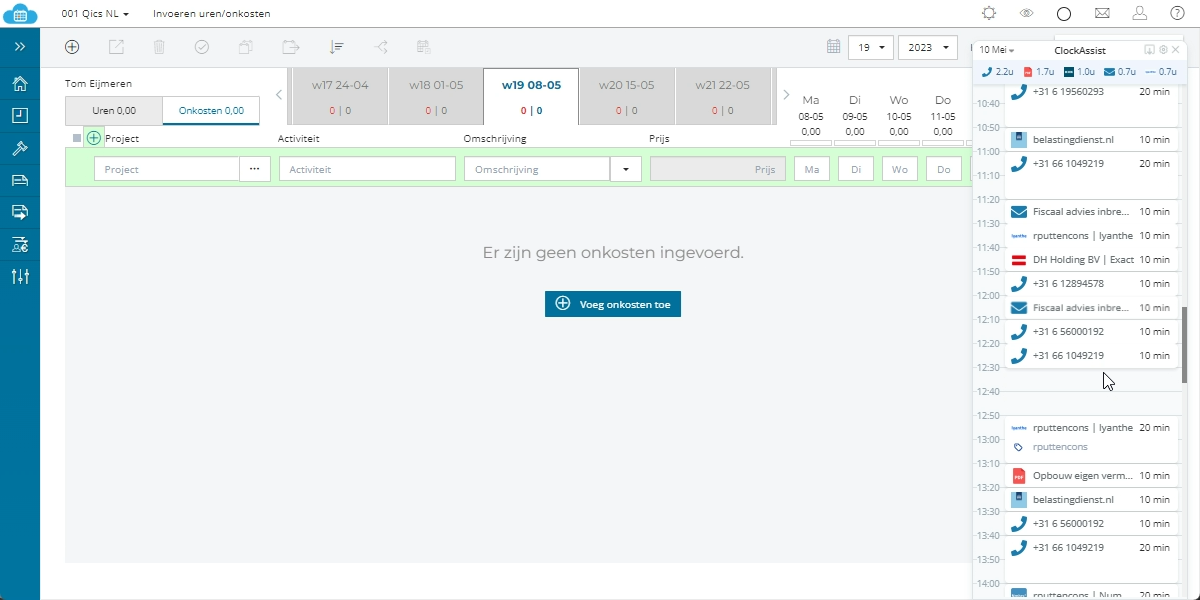The width and height of the screenshot is (1200, 600).
Task: Toggle the eye visibility icon in top bar
Action: [x=1026, y=14]
